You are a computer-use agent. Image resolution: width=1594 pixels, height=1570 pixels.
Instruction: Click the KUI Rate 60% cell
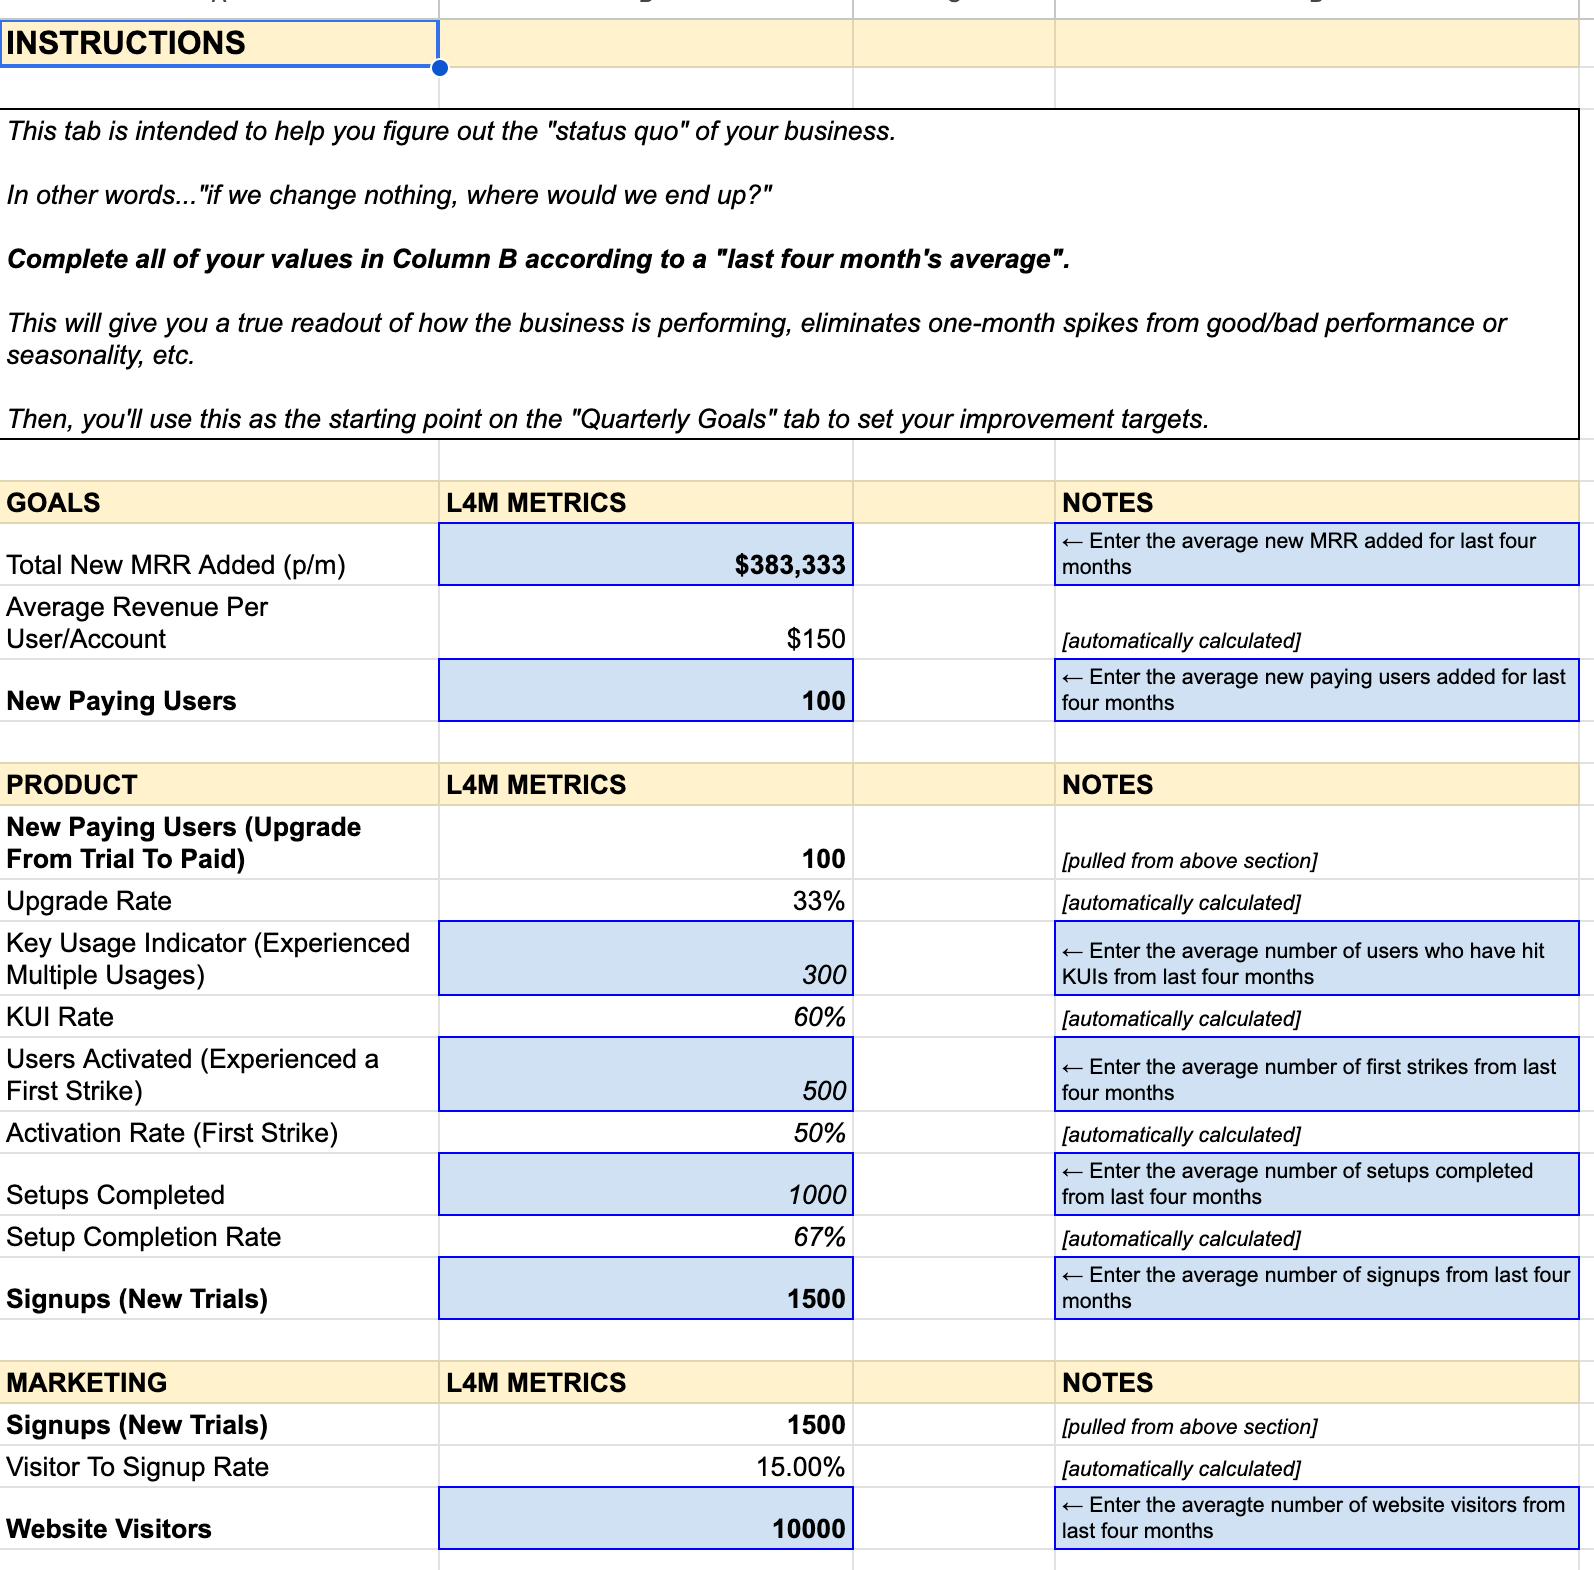pyautogui.click(x=646, y=1017)
